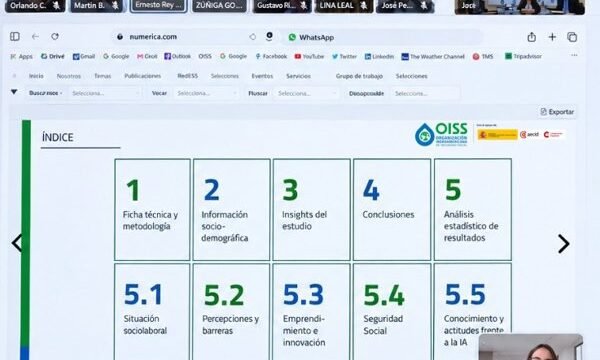Image resolution: width=600 pixels, height=360 pixels.
Task: Click the share icon in browser toolbar
Action: (x=532, y=37)
